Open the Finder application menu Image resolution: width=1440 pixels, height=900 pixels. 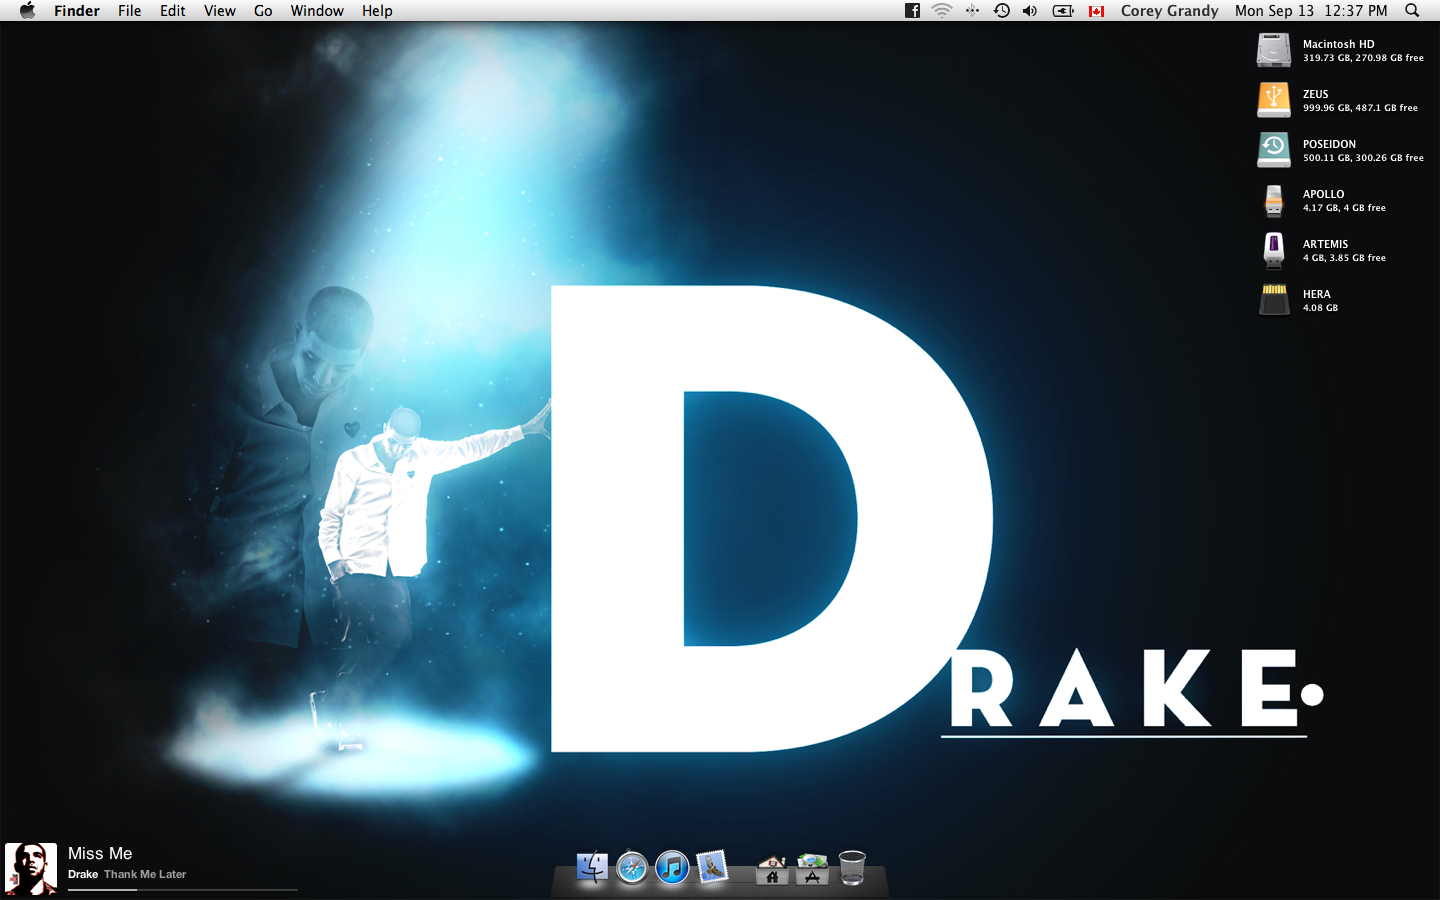(x=77, y=11)
